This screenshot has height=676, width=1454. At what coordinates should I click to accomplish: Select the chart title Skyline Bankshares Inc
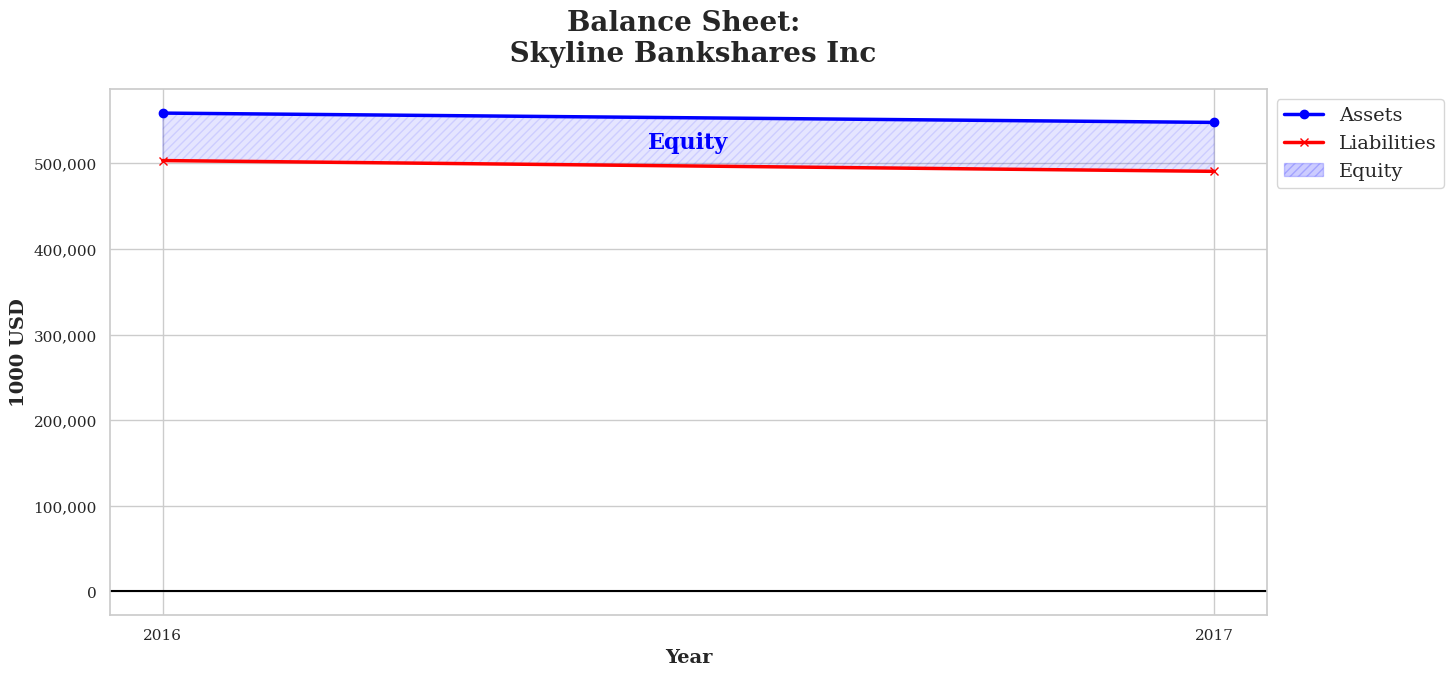692,53
